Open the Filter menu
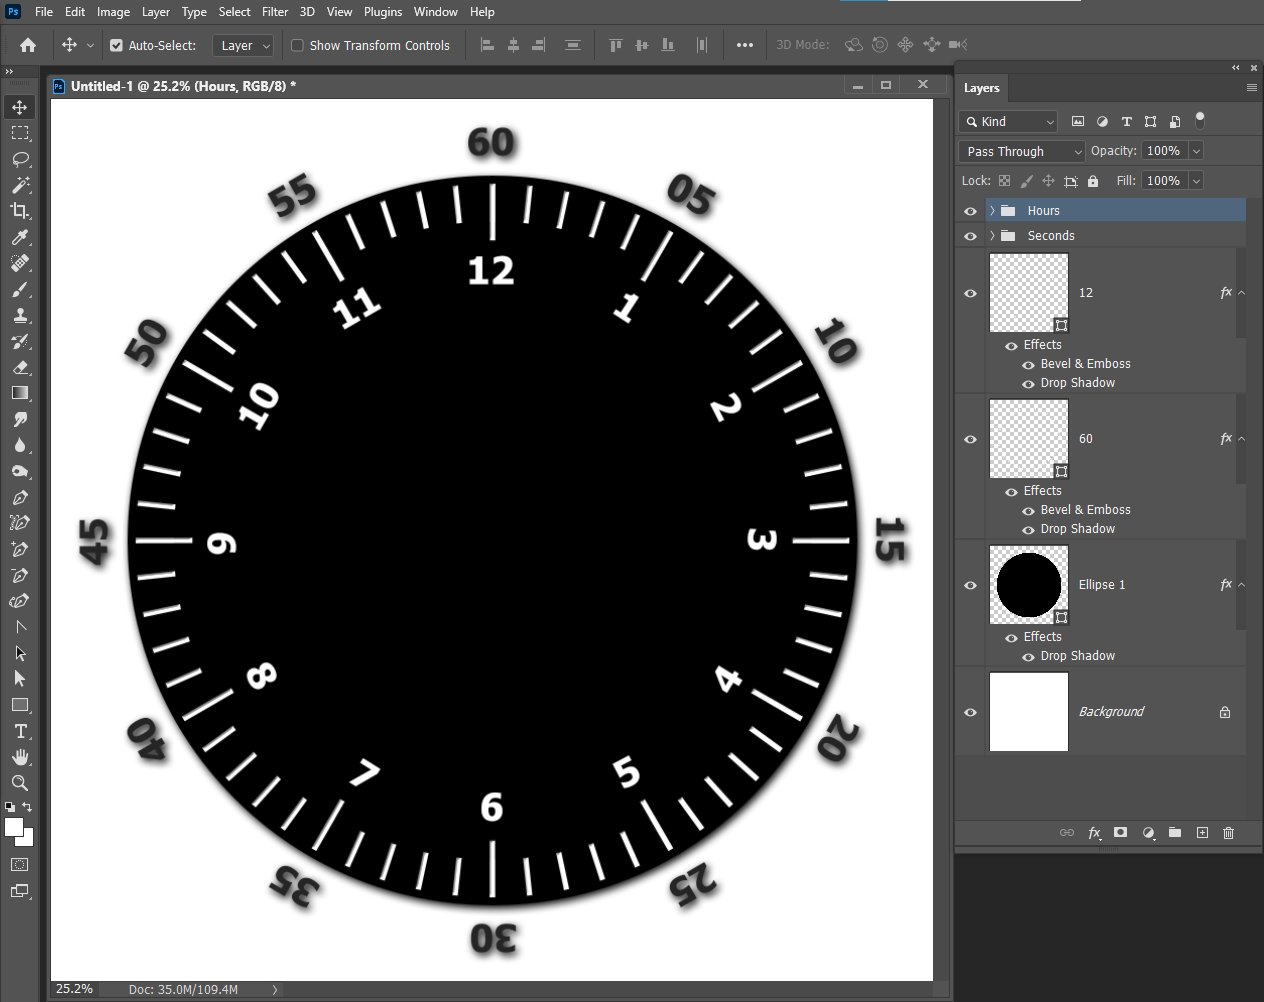Image resolution: width=1264 pixels, height=1002 pixels. tap(275, 11)
